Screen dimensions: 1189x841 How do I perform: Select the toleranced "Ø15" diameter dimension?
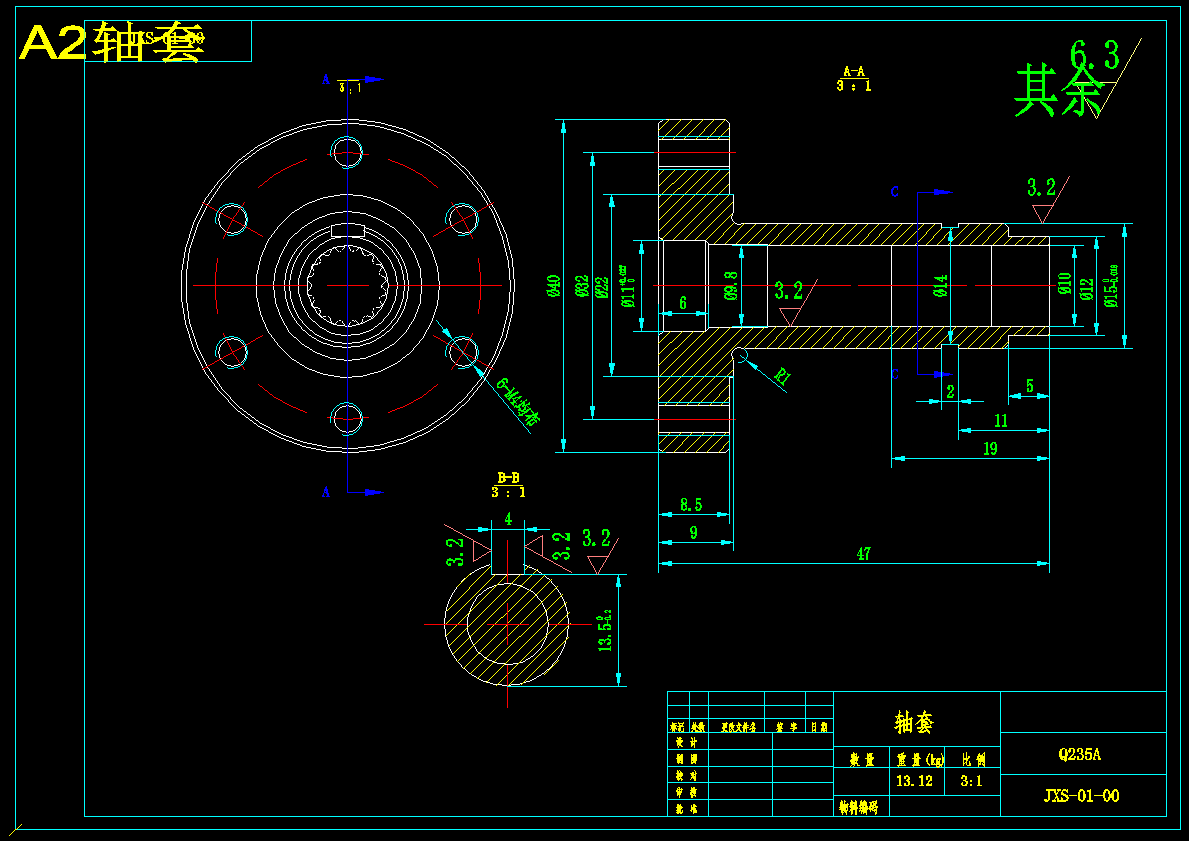[1112, 286]
